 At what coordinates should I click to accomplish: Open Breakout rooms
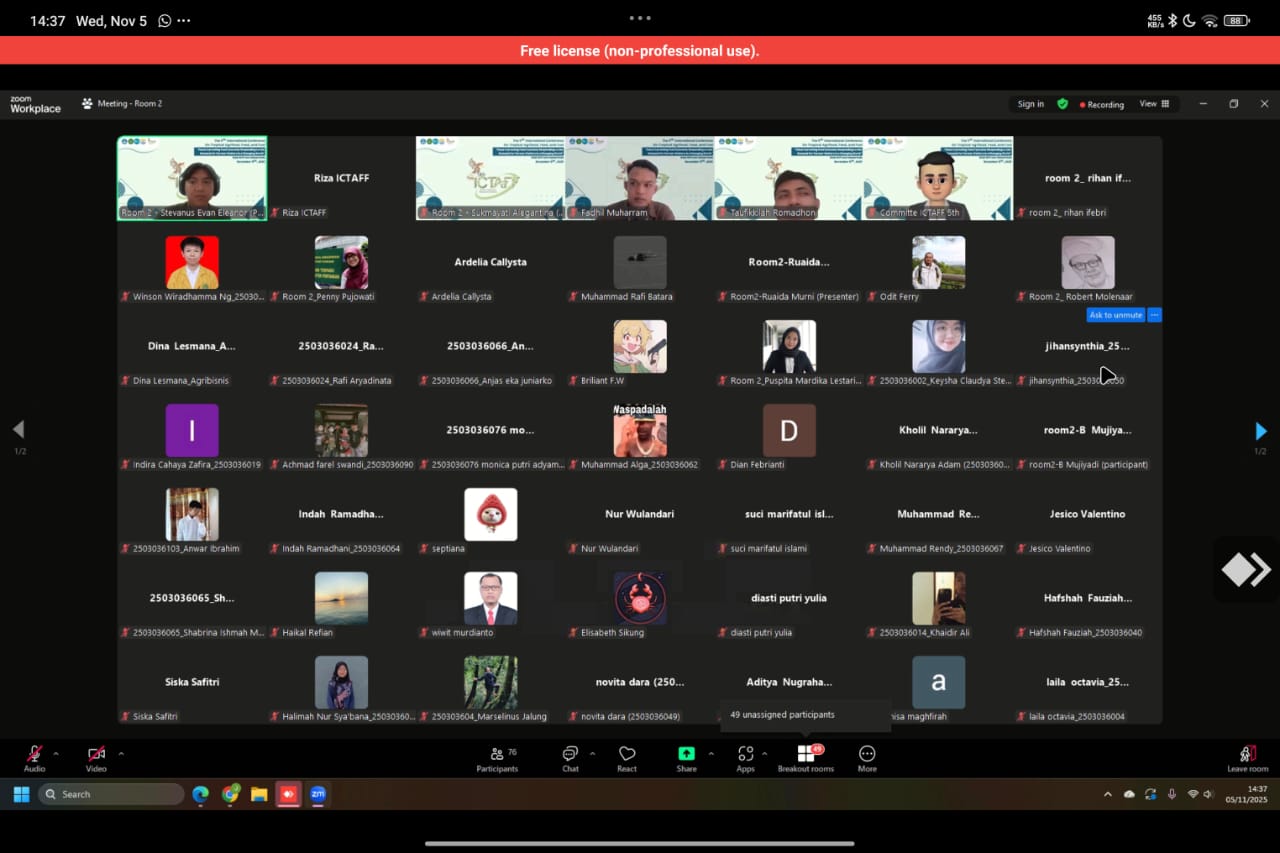805,759
